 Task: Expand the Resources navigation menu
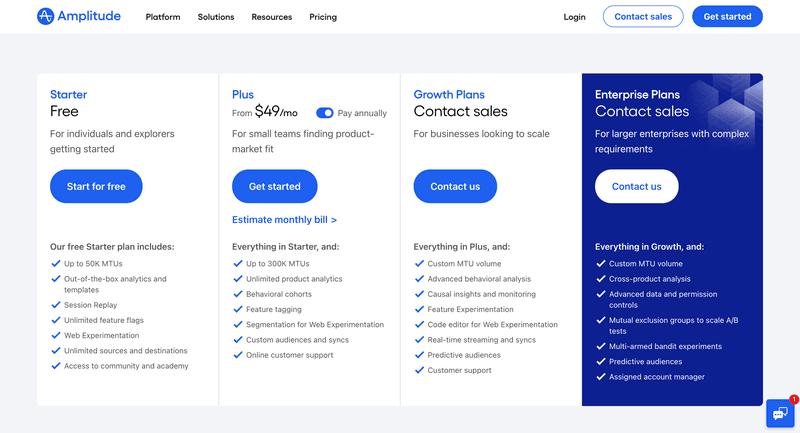tap(272, 17)
